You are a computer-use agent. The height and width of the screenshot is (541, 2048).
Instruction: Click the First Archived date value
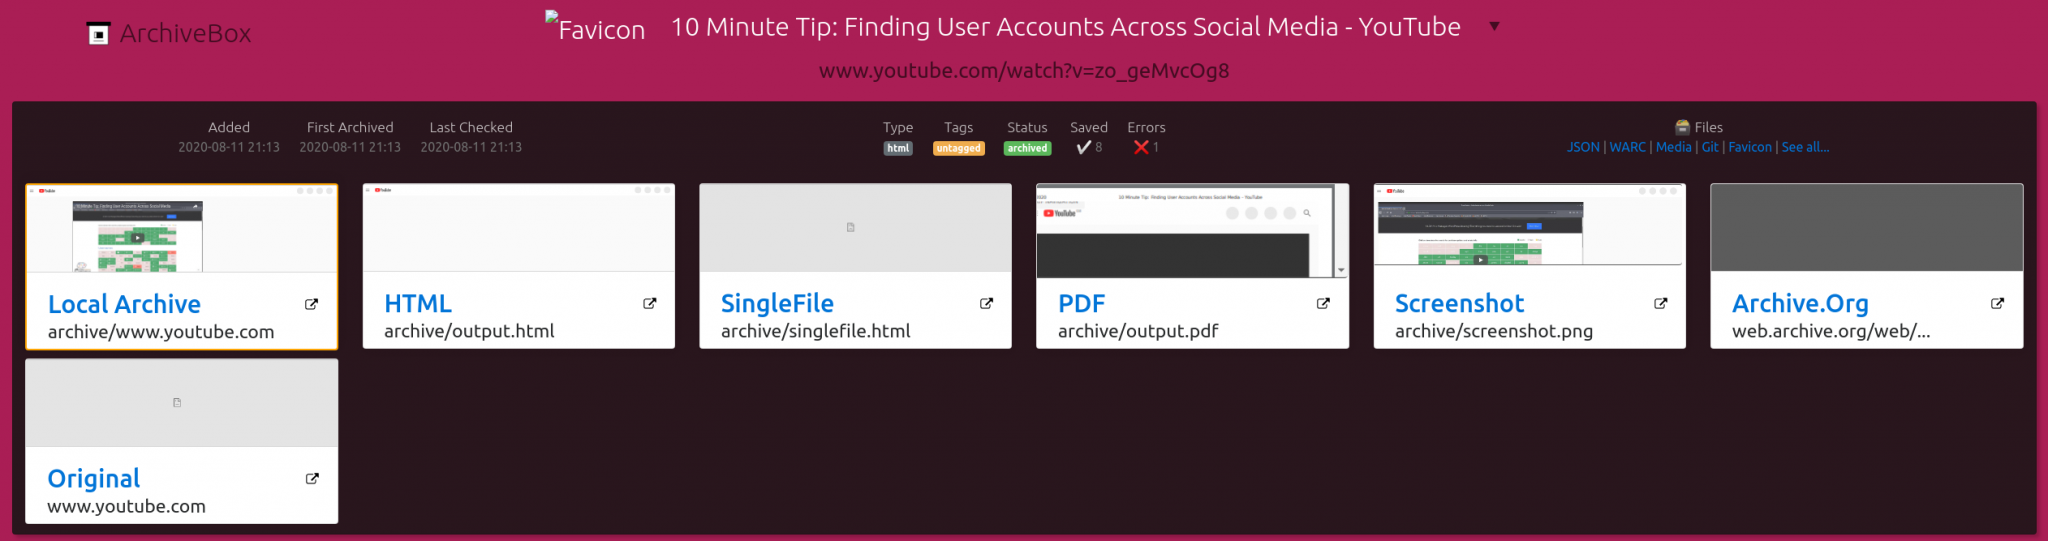[x=350, y=147]
